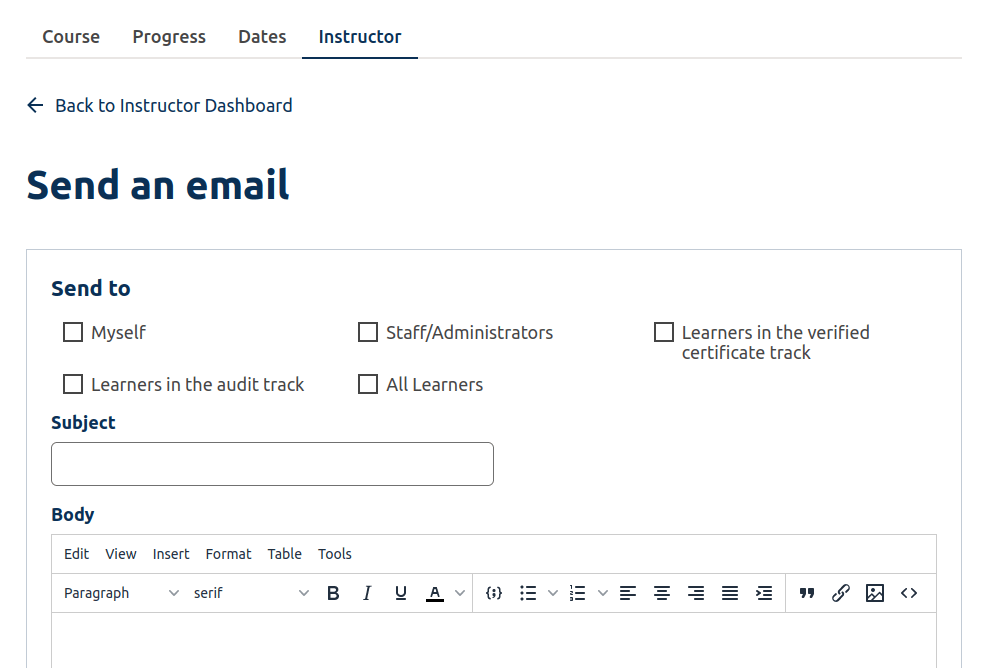Open the serif font family dropdown

(250, 593)
